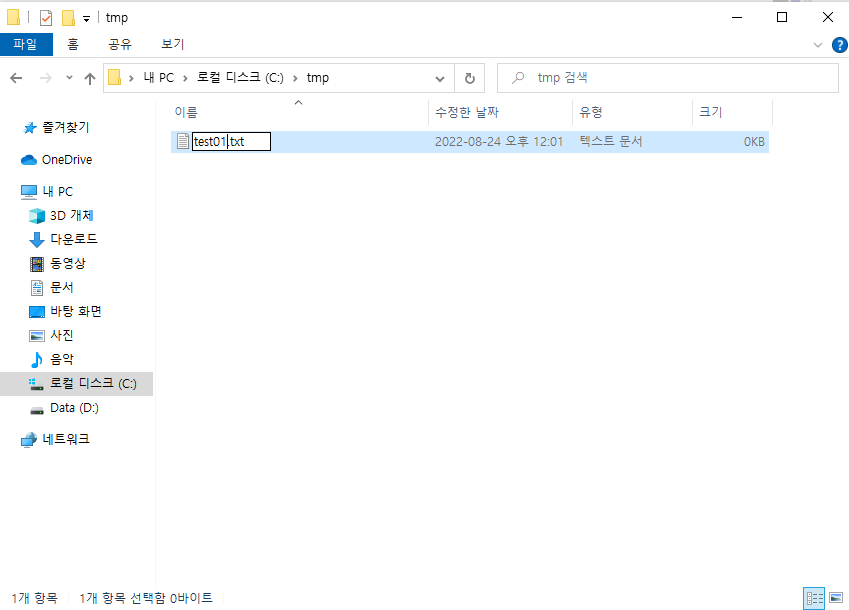Screen dimensions: 849x610
Task: Switch to details view in status bar
Action: 814,598
